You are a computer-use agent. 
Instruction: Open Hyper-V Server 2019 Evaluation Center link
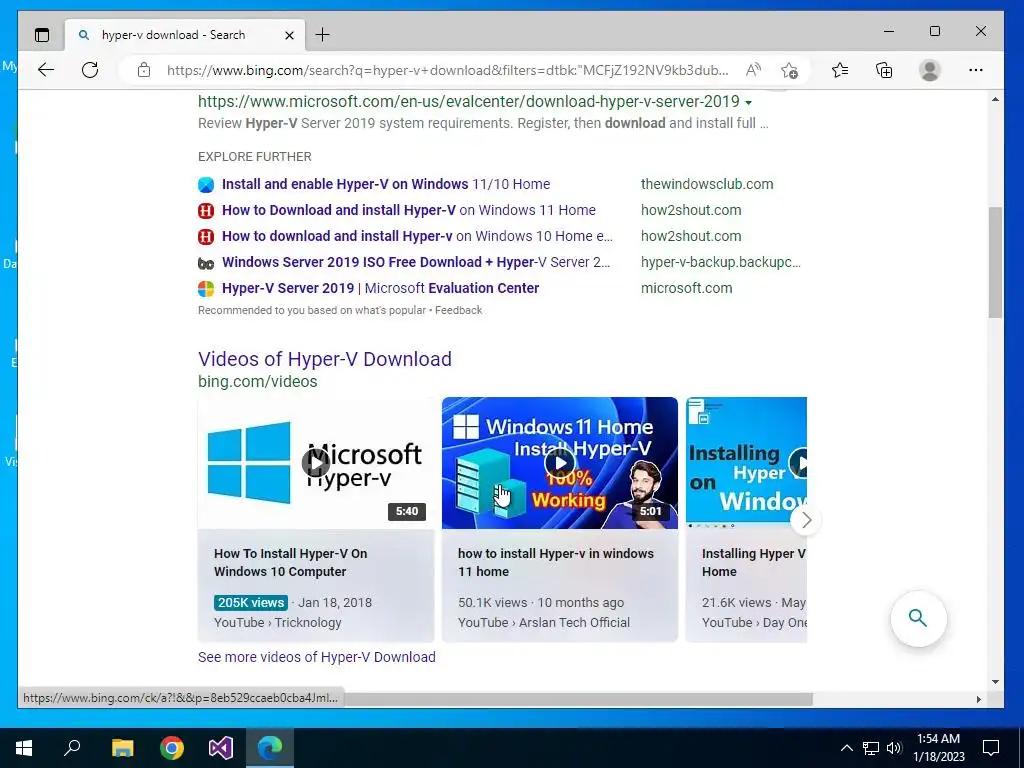point(381,288)
